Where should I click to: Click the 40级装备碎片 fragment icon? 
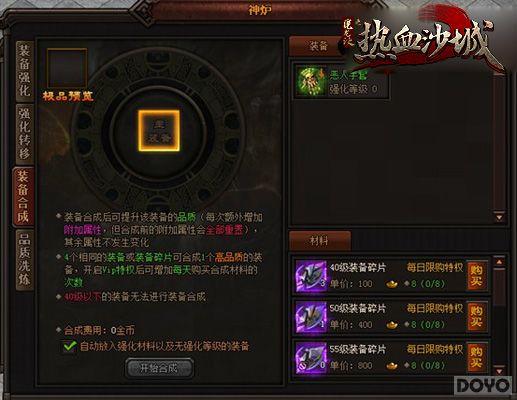(x=311, y=276)
